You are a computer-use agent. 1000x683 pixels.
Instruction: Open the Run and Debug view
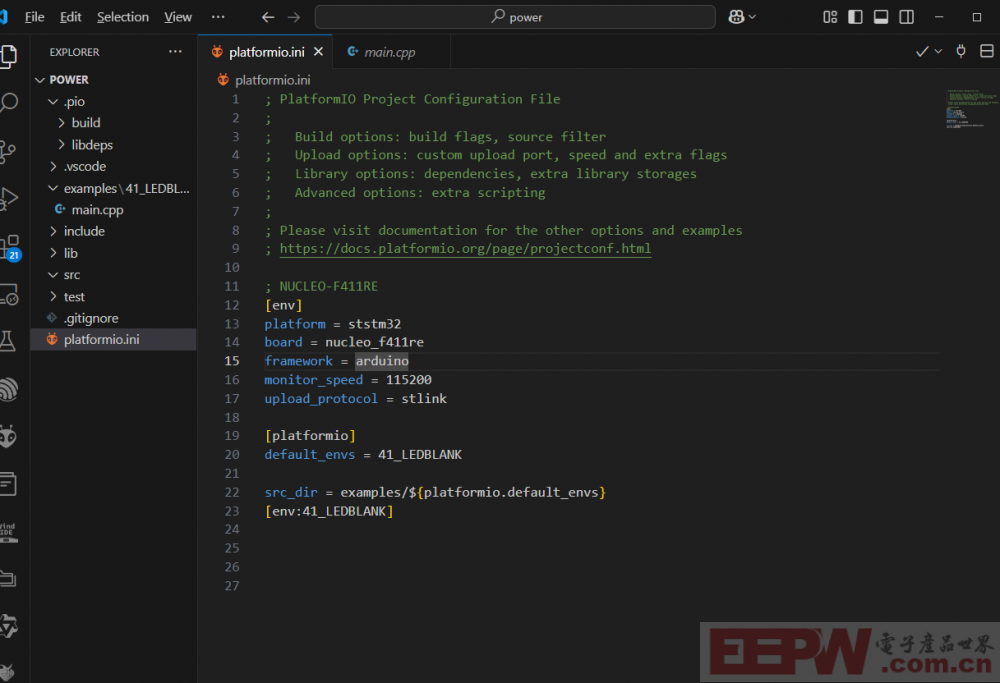tap(8, 199)
